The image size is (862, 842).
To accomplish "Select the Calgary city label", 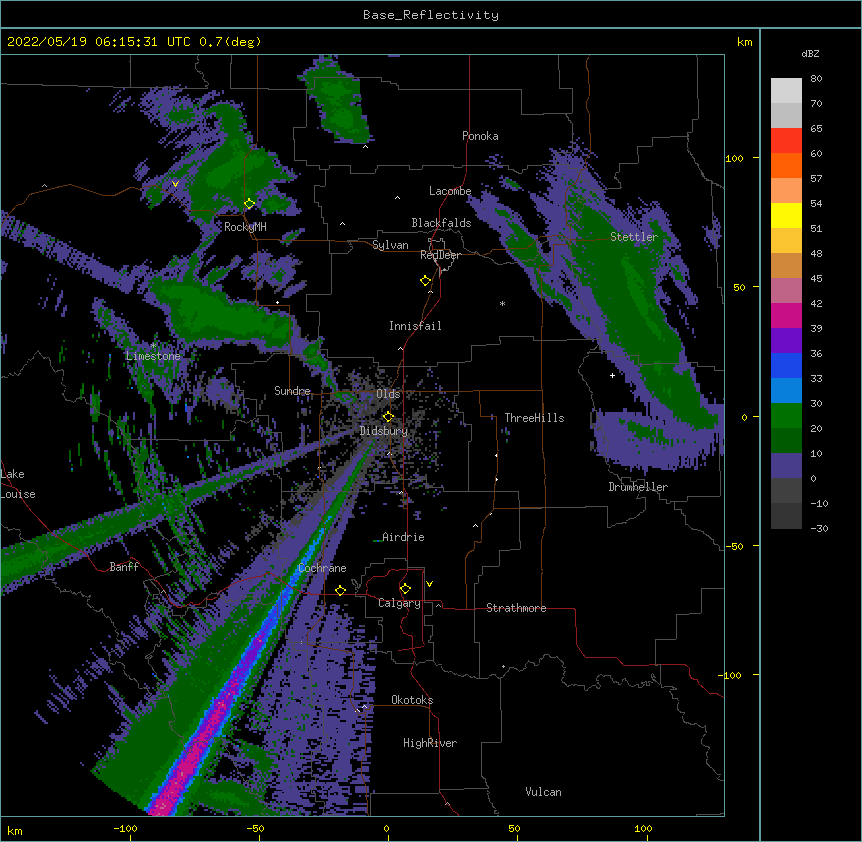I will [x=399, y=603].
